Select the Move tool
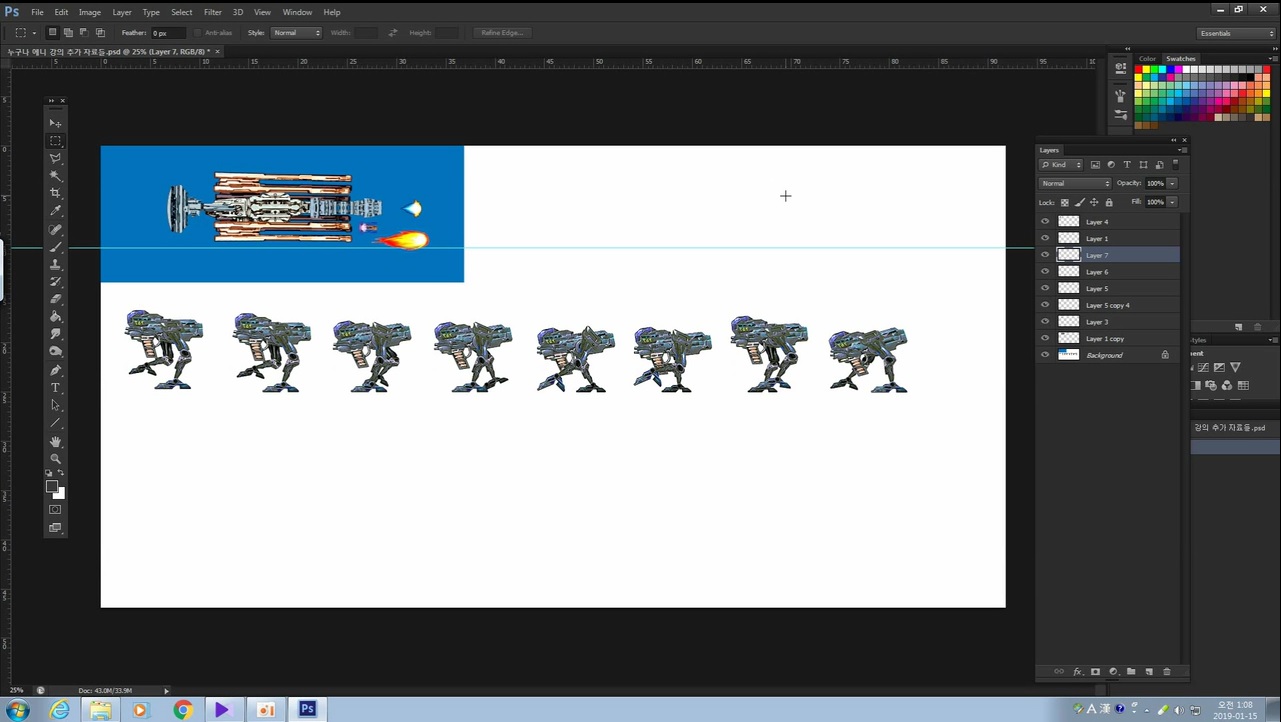The height and width of the screenshot is (722, 1281). (x=55, y=124)
